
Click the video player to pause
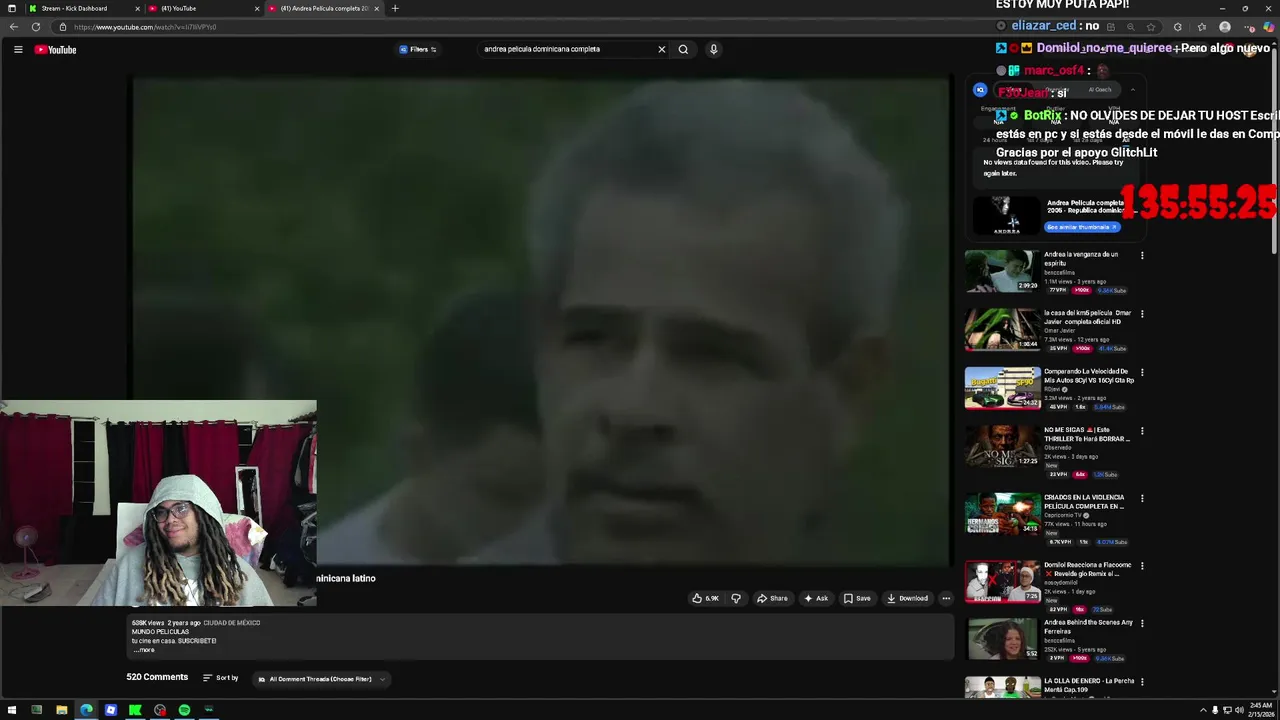click(x=541, y=322)
